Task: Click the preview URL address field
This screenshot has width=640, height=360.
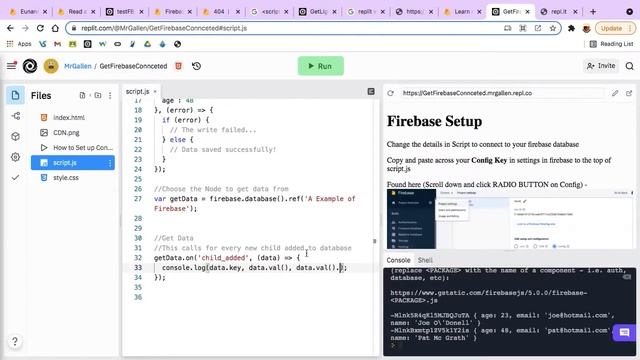Action: tap(502, 93)
